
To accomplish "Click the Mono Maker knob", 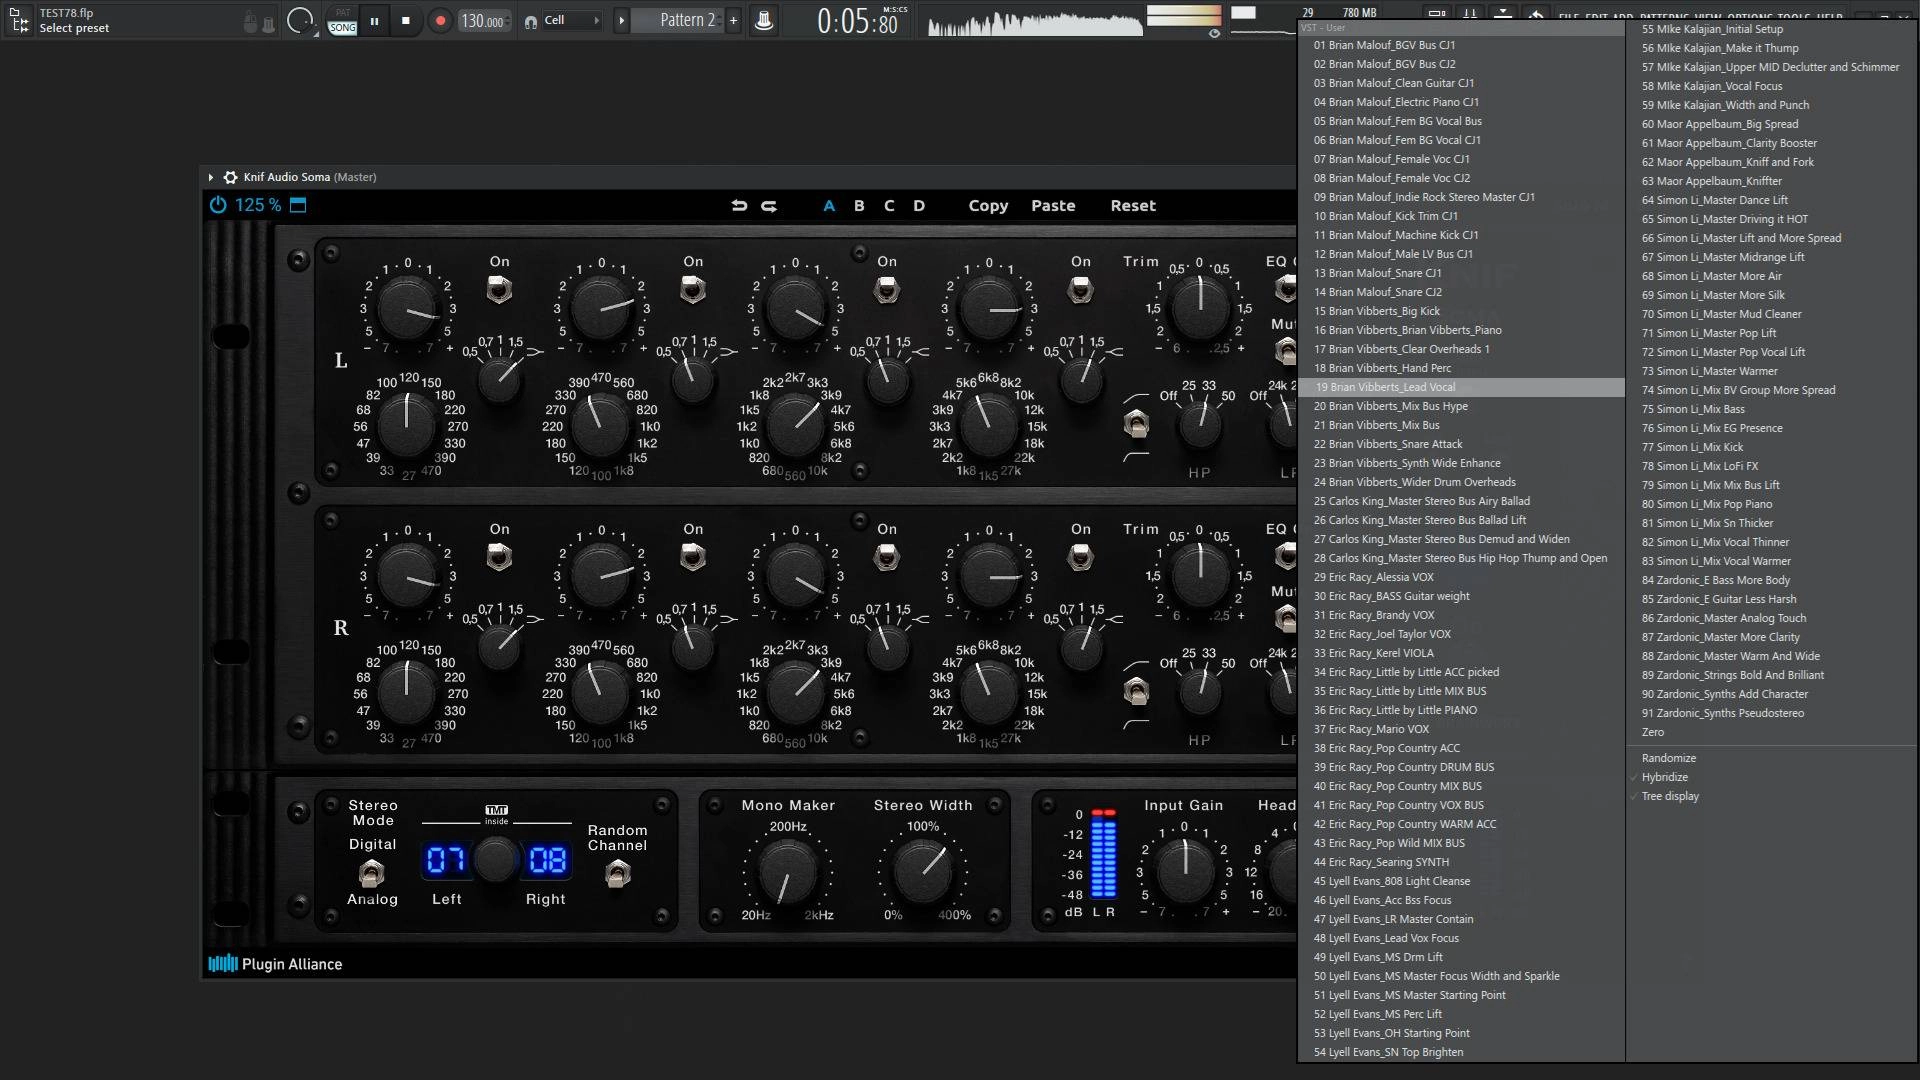I will (788, 871).
